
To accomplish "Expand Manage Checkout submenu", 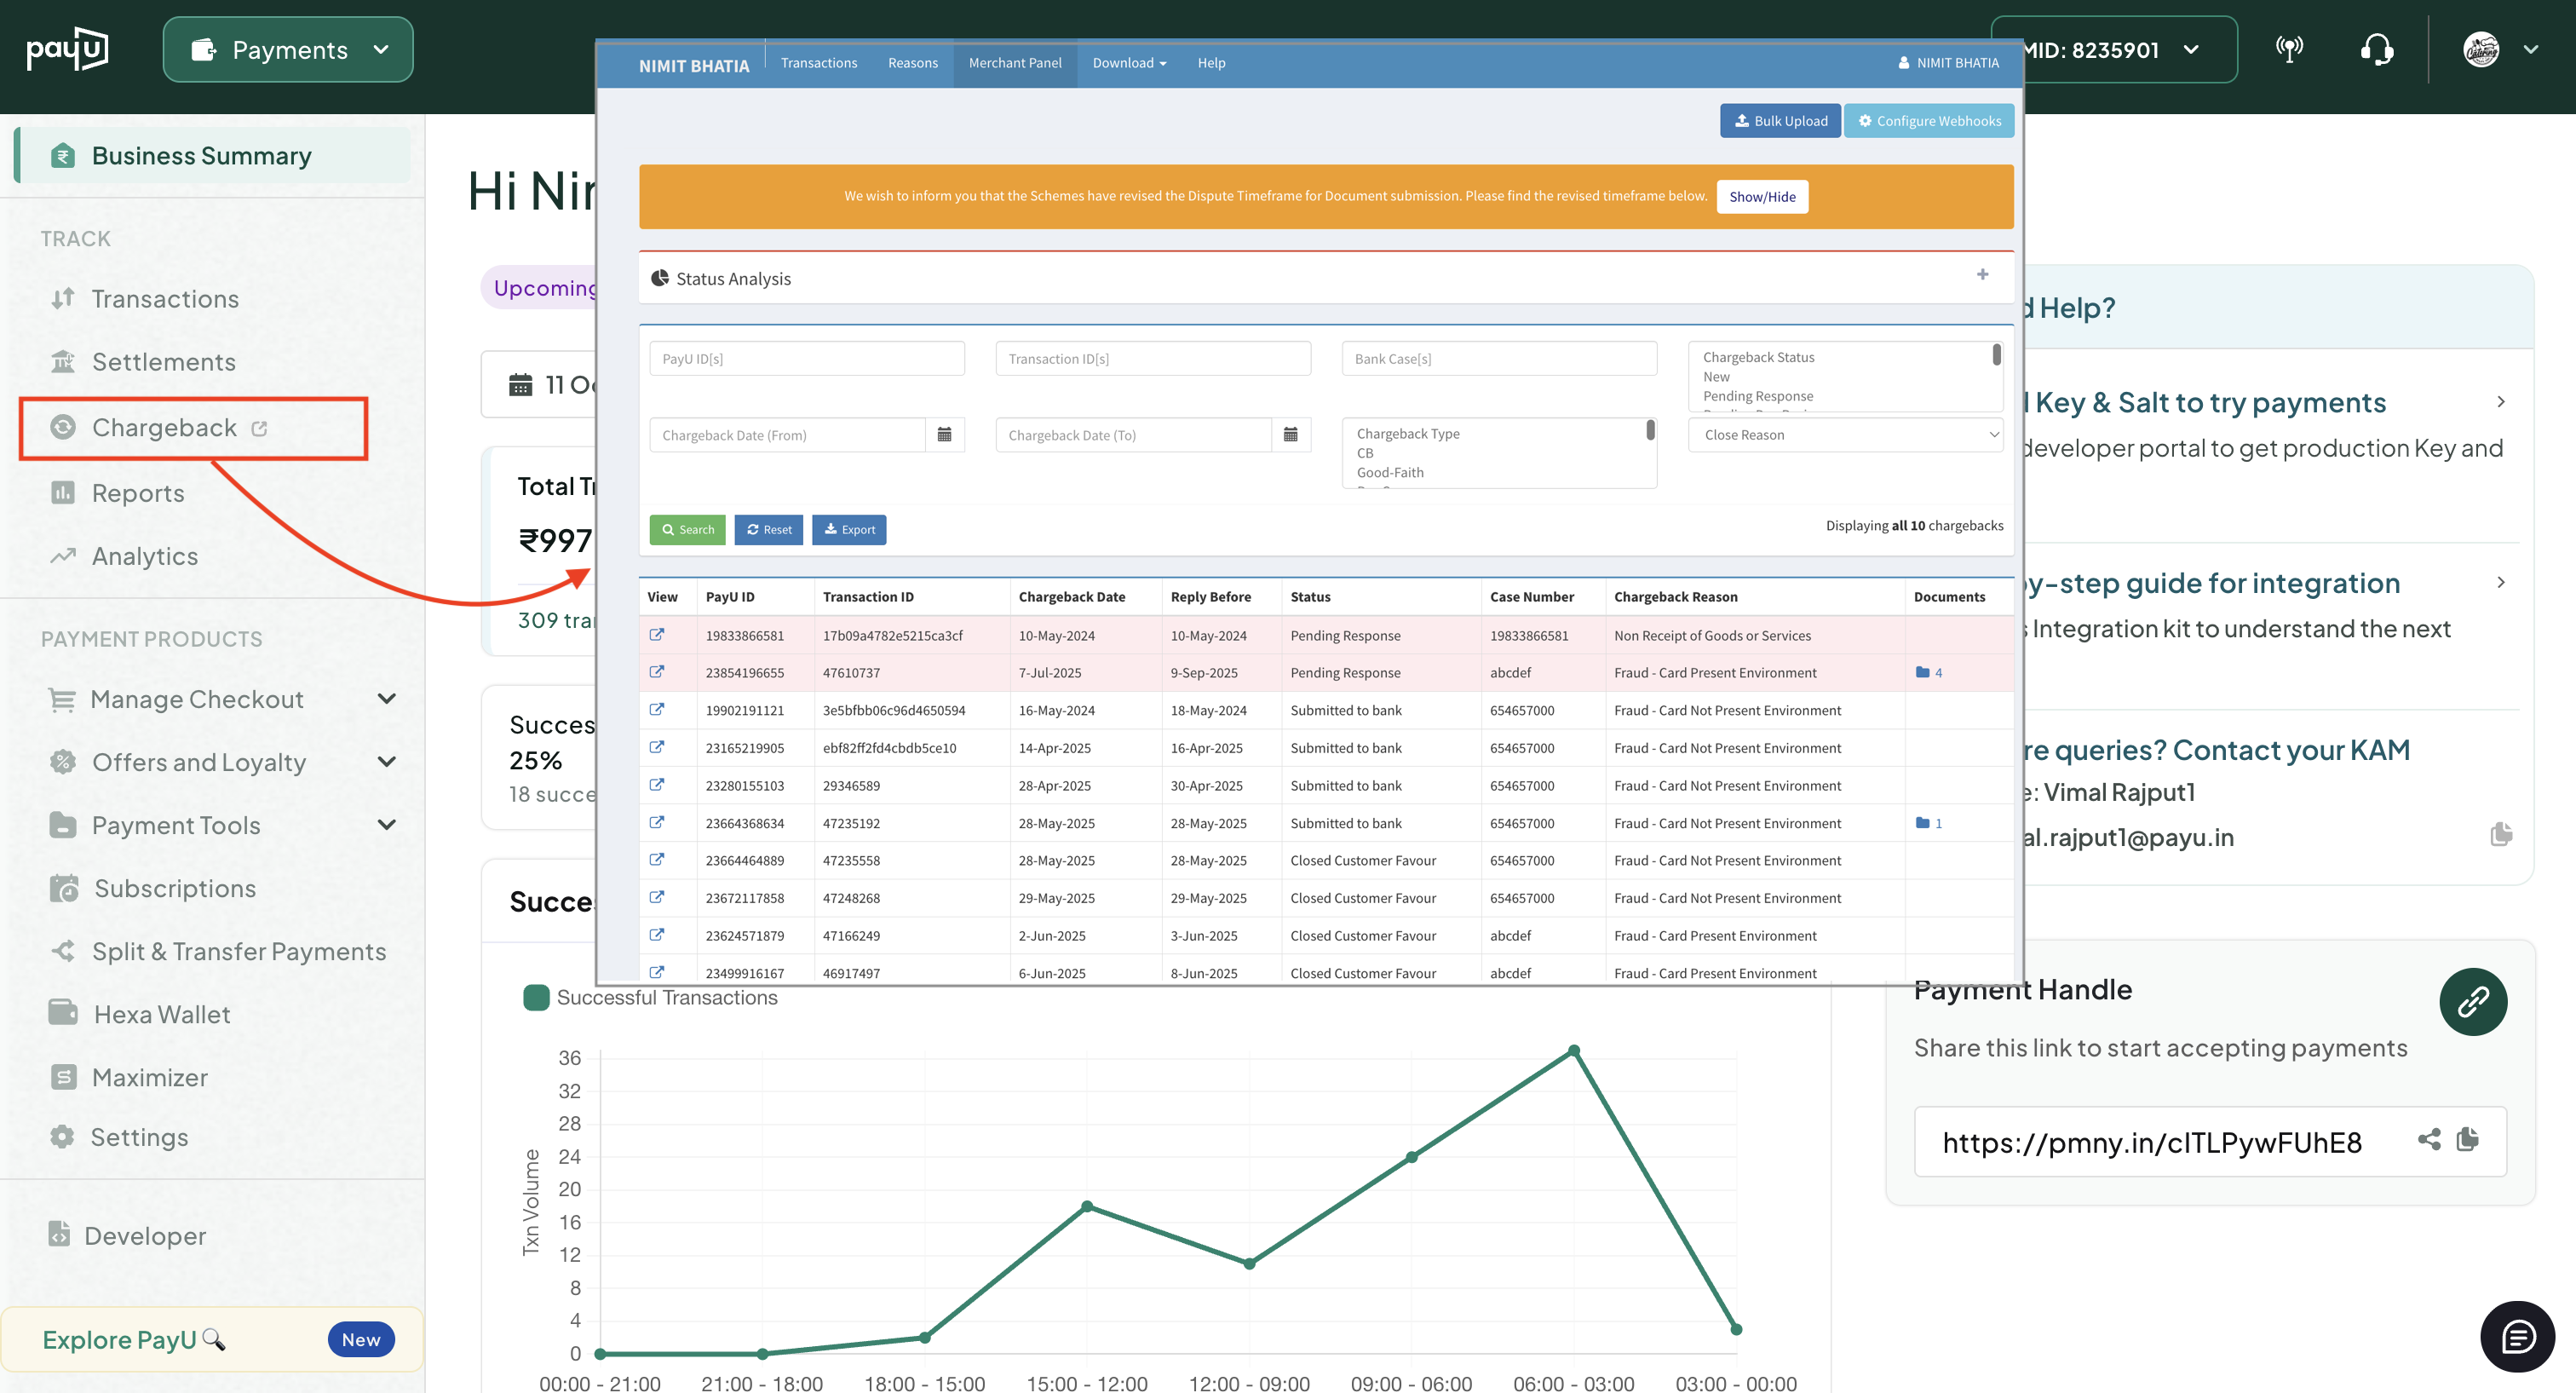I will pos(387,699).
